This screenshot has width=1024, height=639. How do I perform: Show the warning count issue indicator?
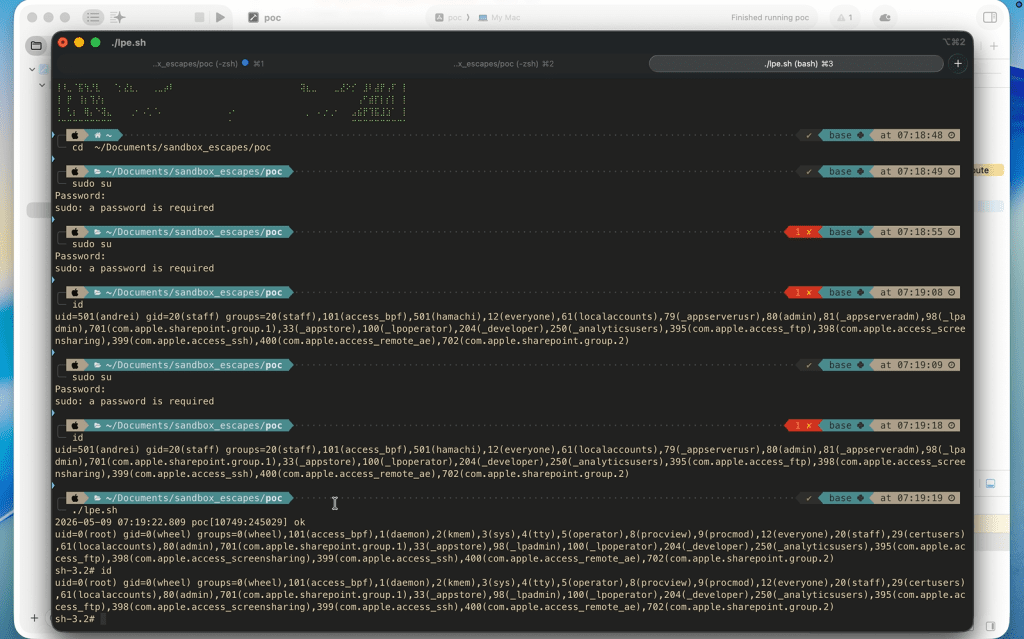[845, 18]
